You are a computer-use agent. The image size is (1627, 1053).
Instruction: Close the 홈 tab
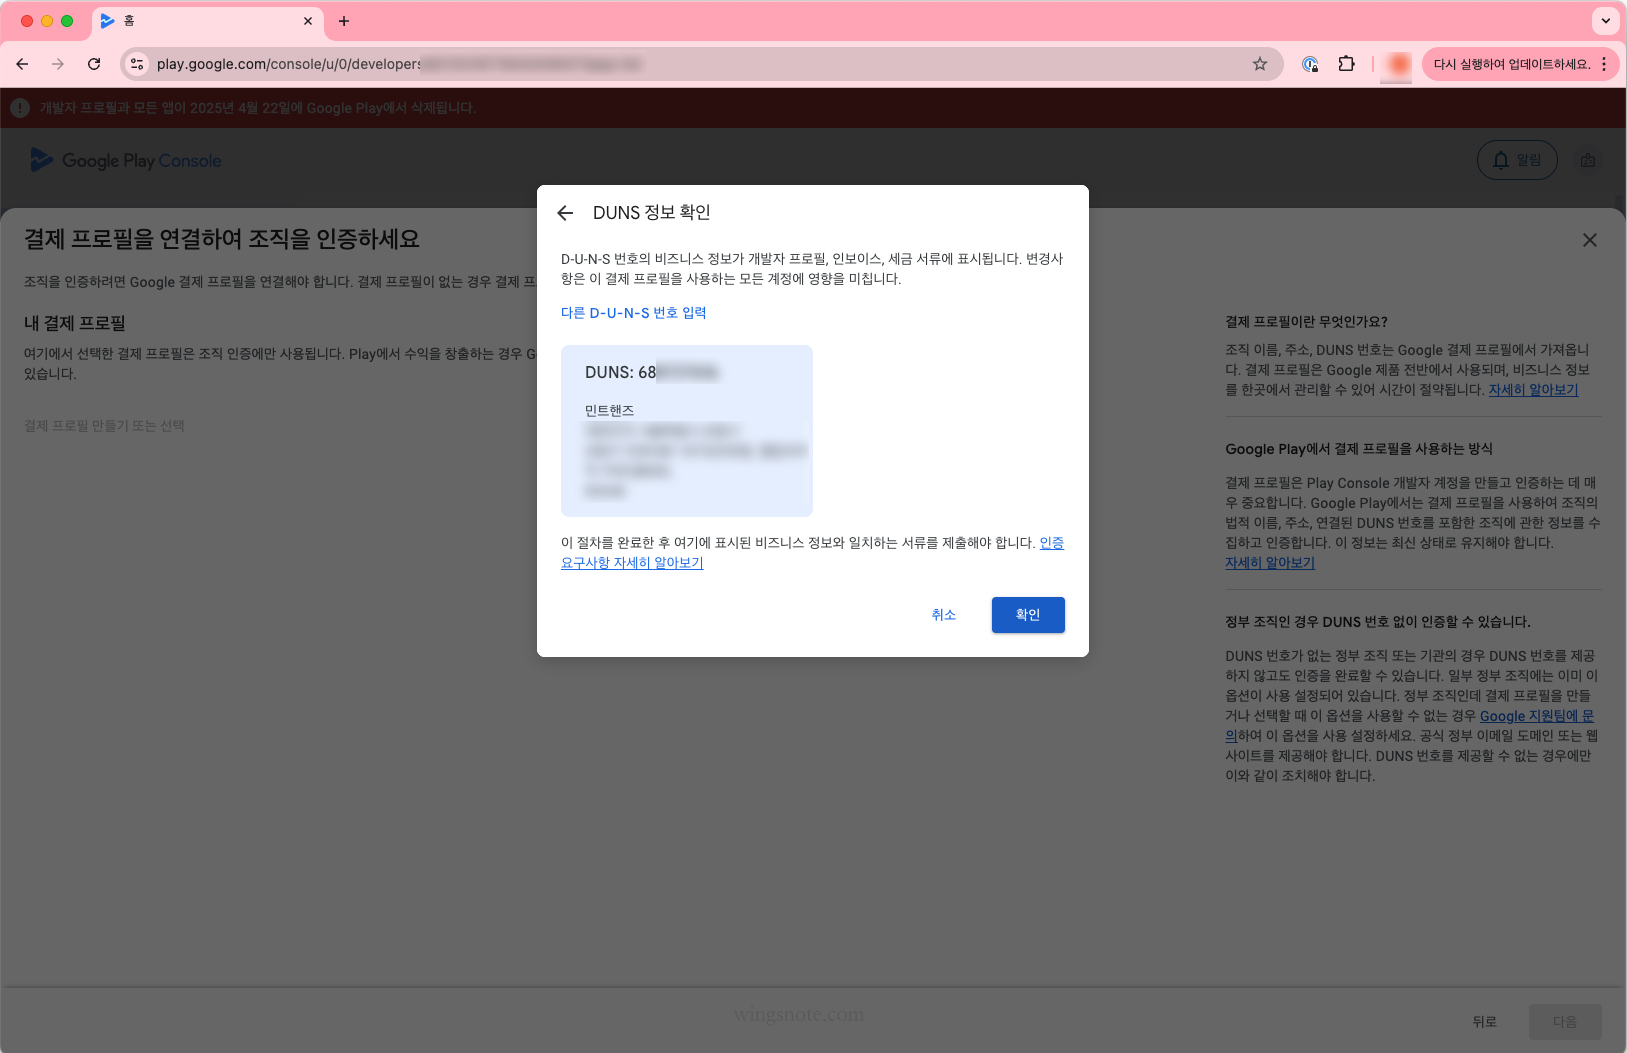click(x=307, y=21)
